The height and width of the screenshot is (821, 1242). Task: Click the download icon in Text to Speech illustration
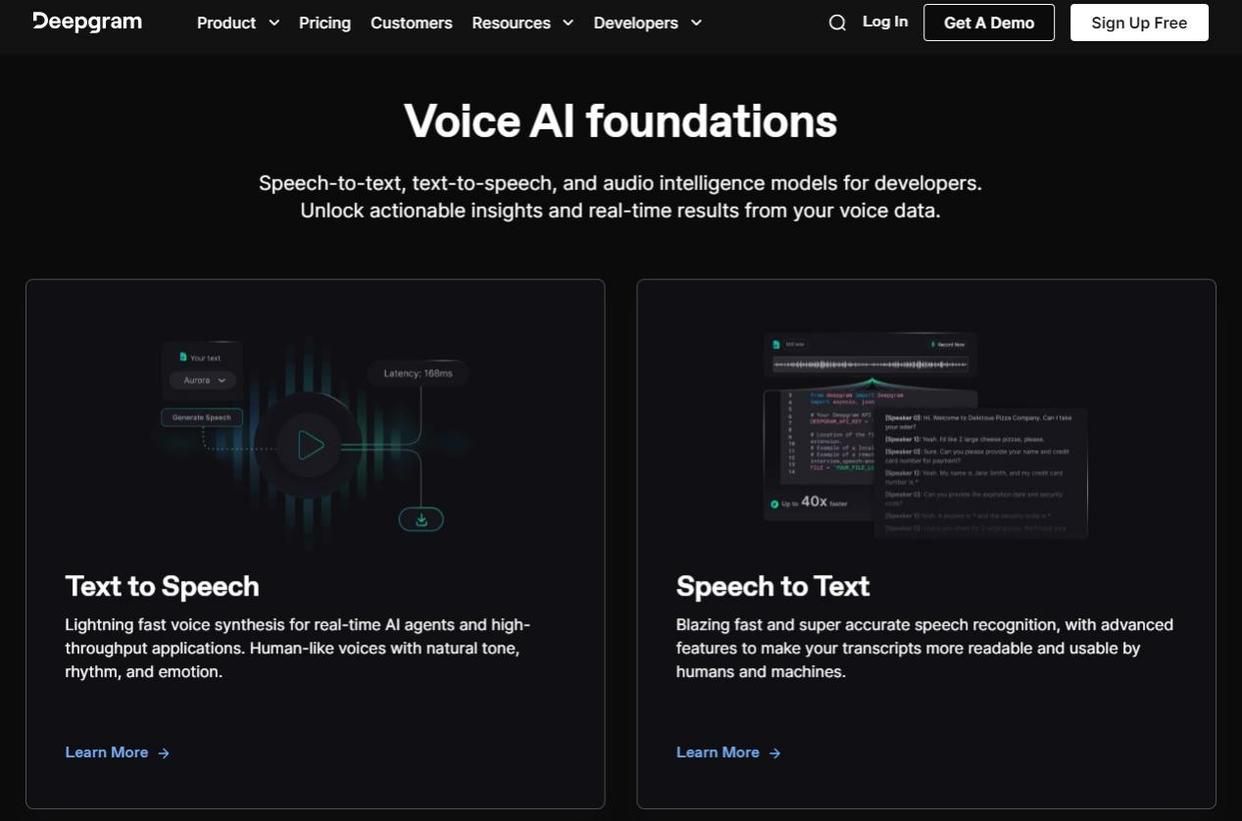pos(421,520)
